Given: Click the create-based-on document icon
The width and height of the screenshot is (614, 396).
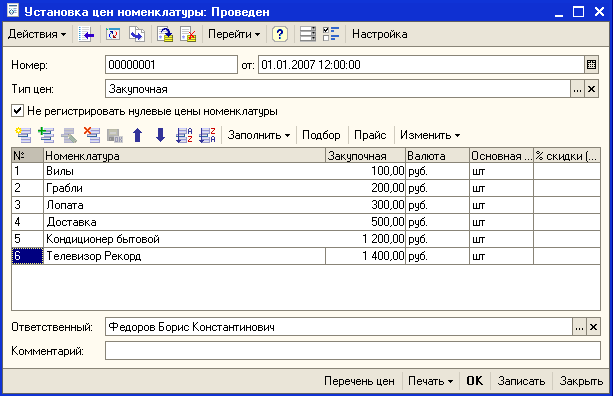Looking at the screenshot, I should (137, 34).
